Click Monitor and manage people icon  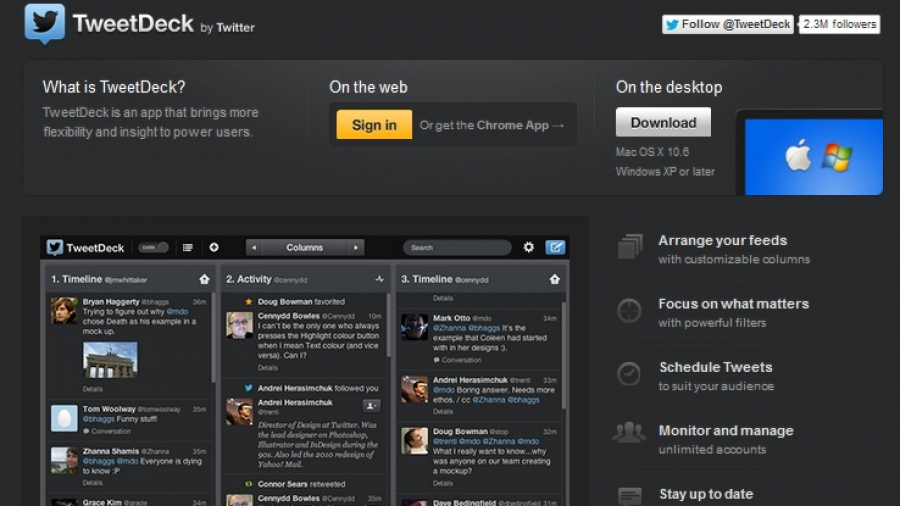point(629,432)
